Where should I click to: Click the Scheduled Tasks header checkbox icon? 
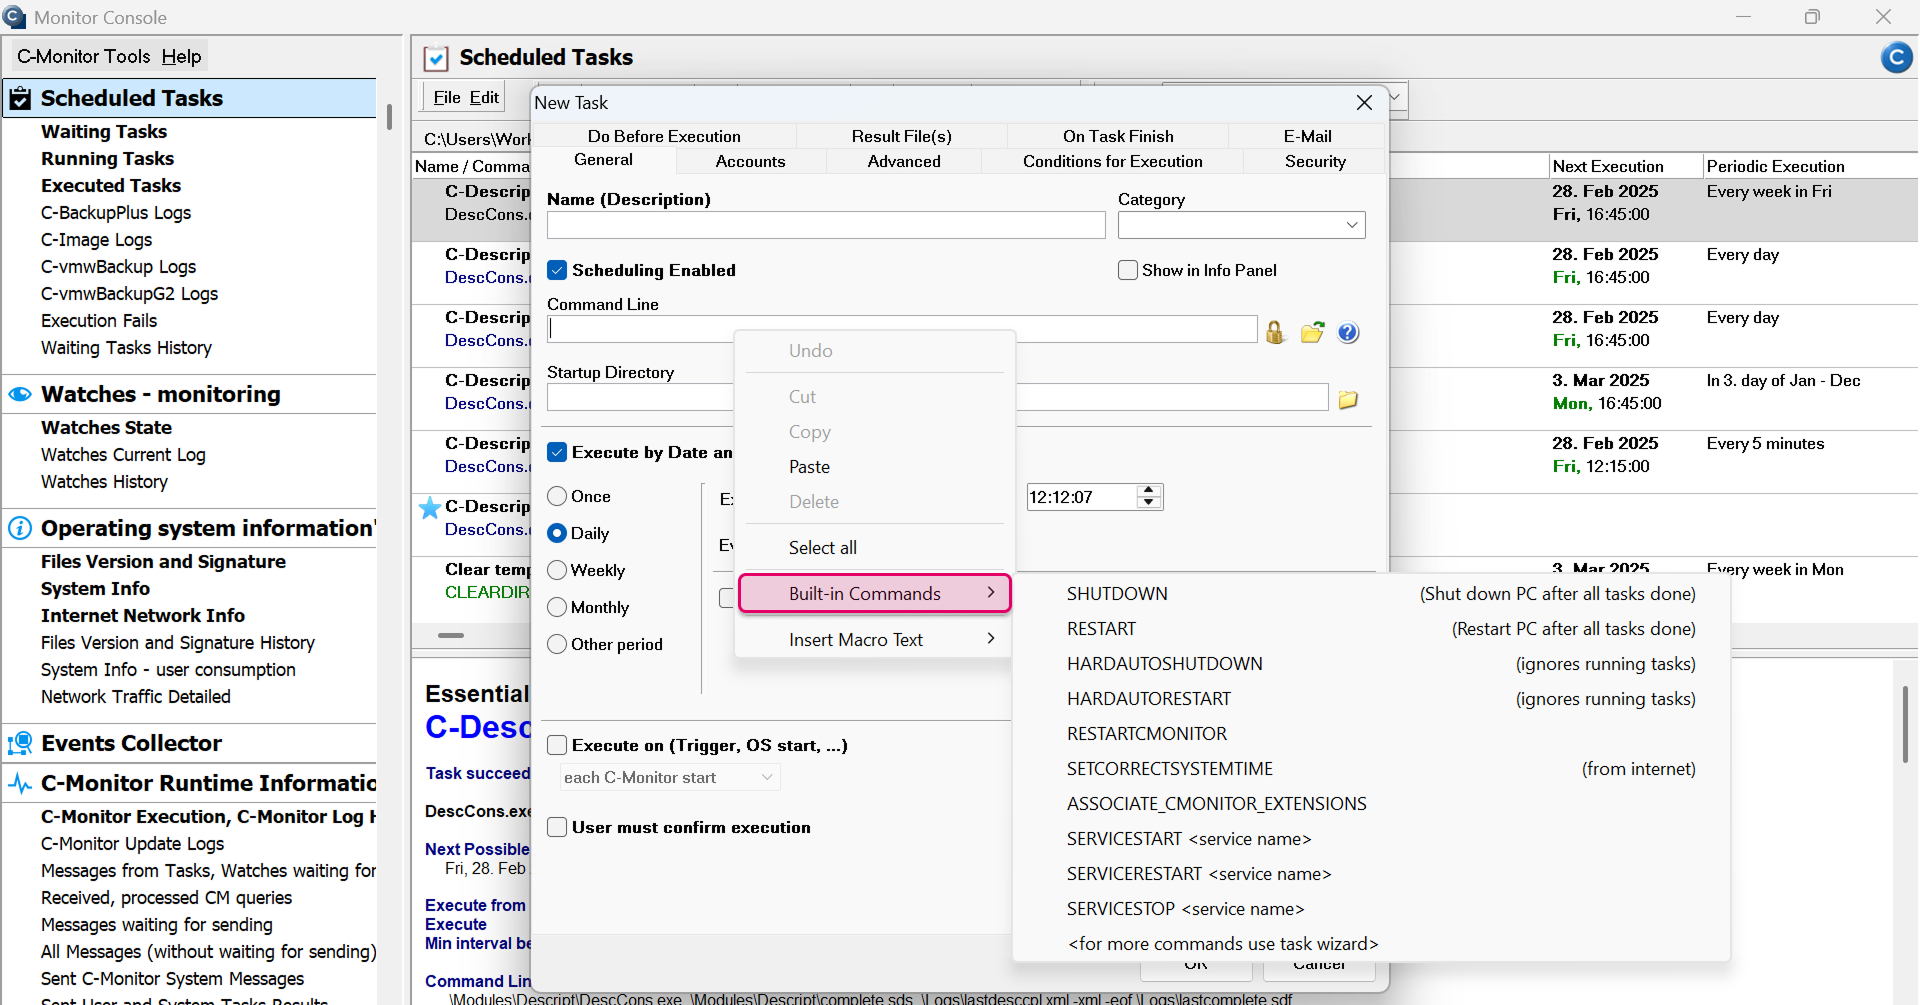point(436,58)
